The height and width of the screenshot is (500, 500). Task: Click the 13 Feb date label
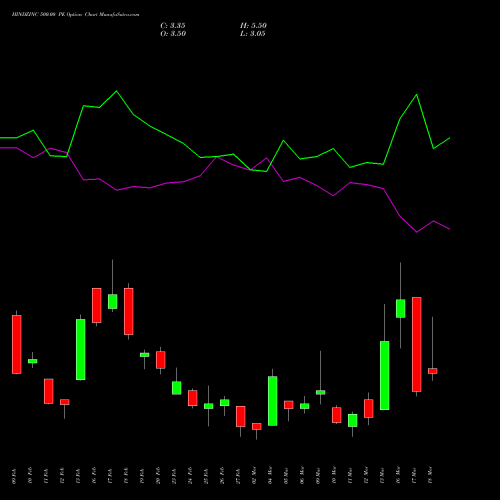78,476
